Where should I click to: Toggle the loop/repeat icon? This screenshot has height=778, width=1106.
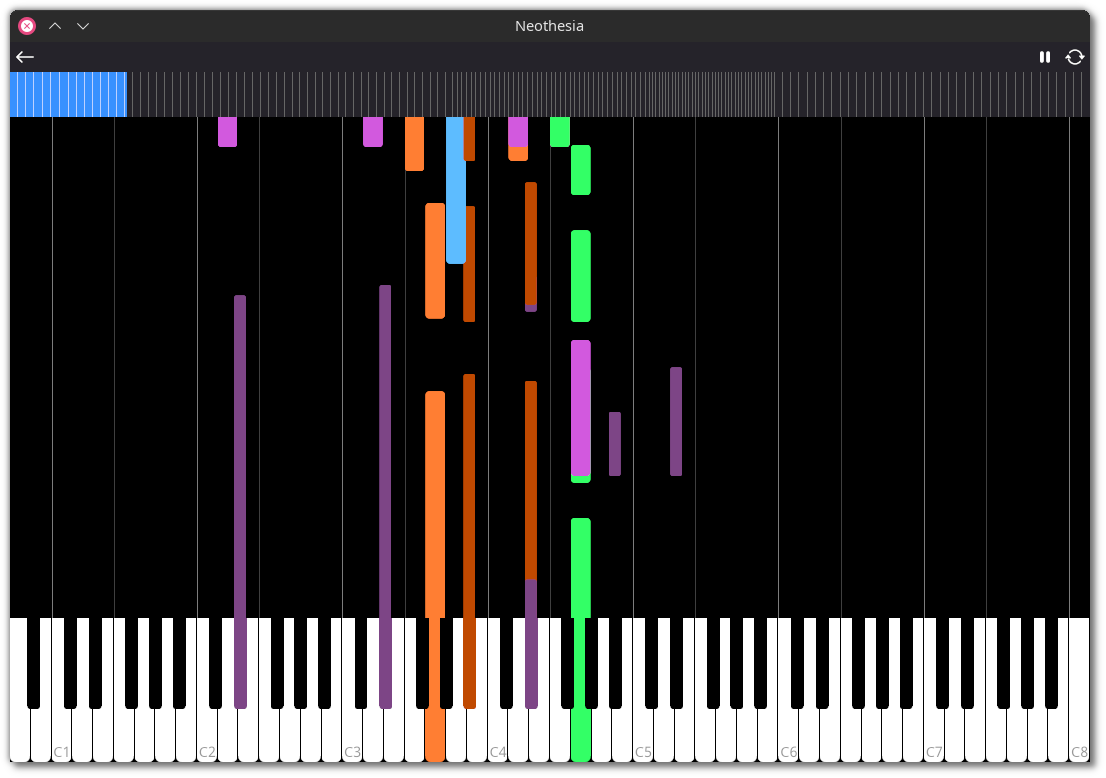1075,57
